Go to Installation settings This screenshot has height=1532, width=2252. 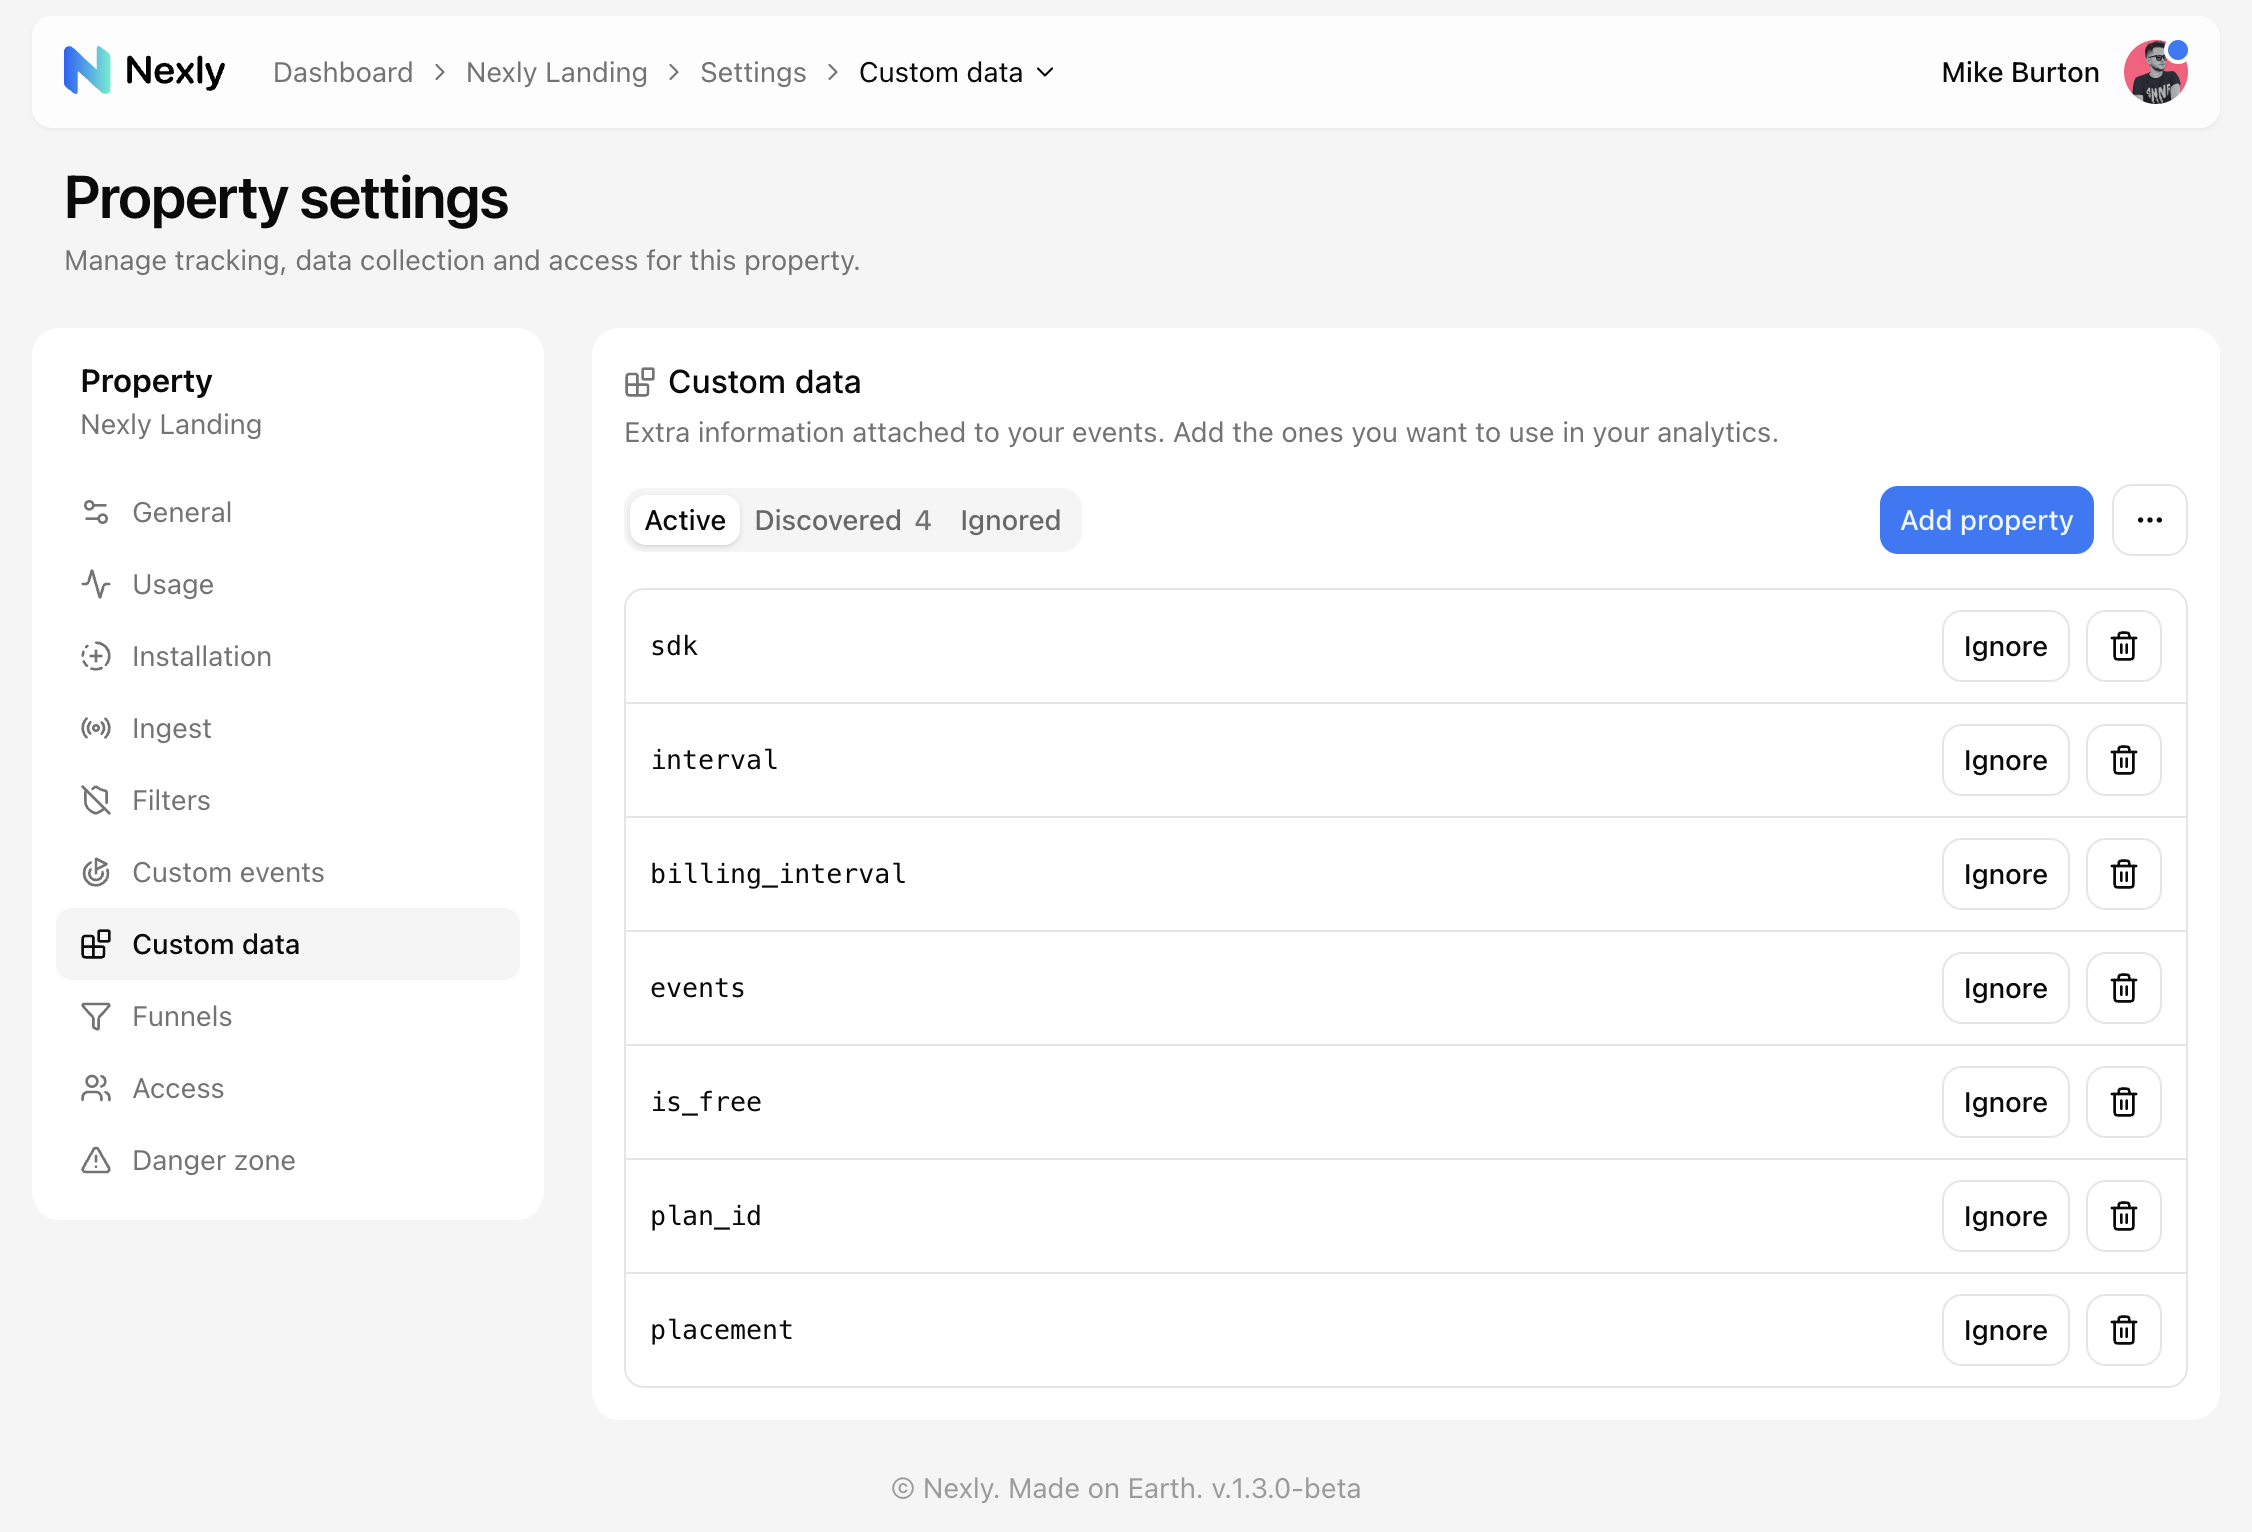tap(288, 656)
